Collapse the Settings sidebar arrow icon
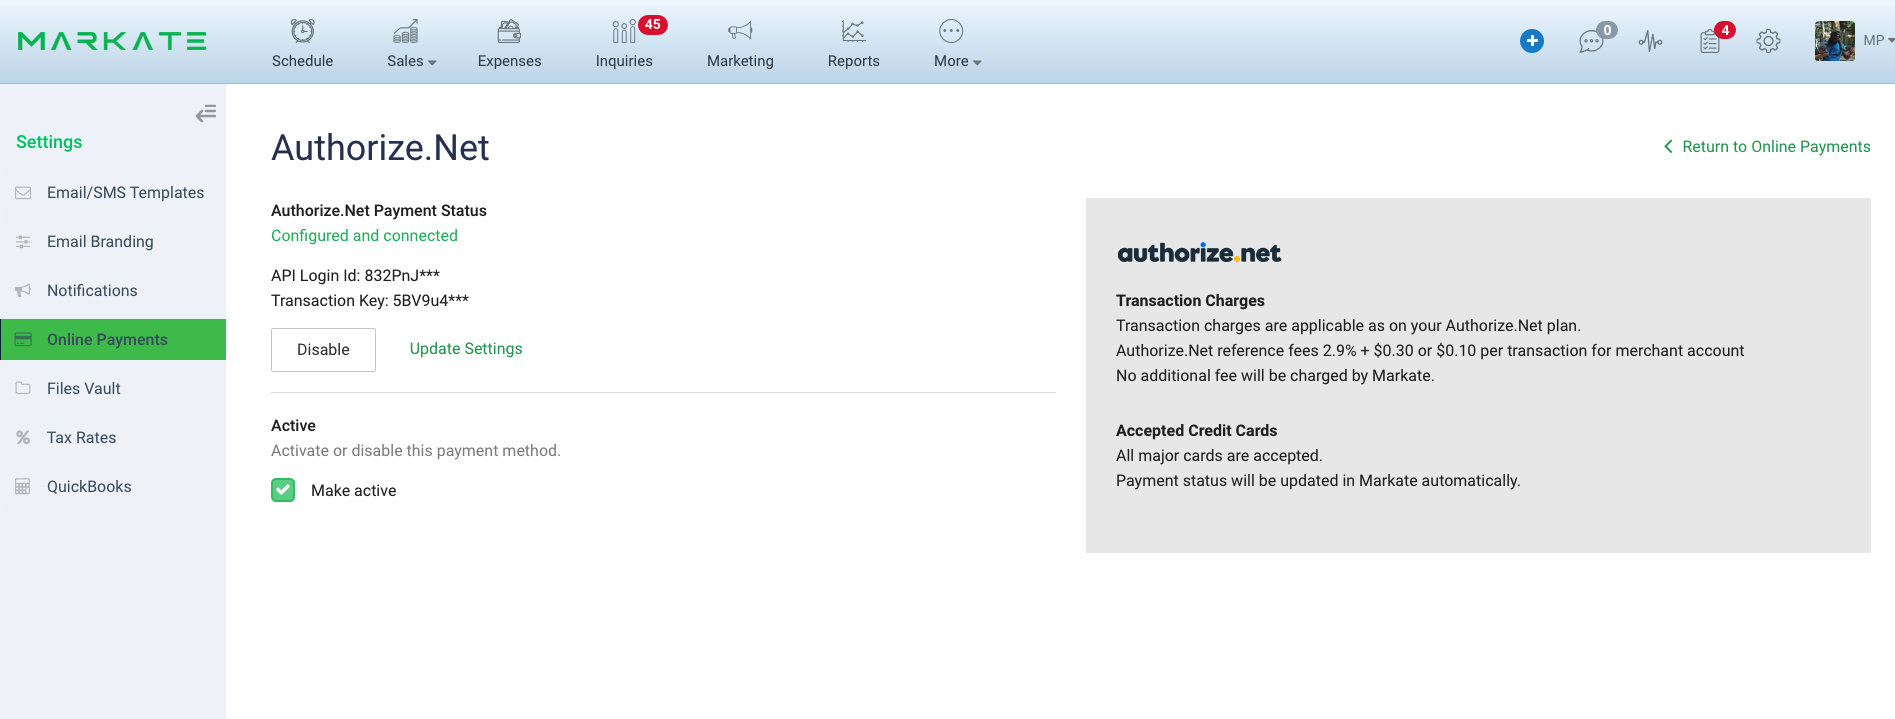 coord(206,113)
